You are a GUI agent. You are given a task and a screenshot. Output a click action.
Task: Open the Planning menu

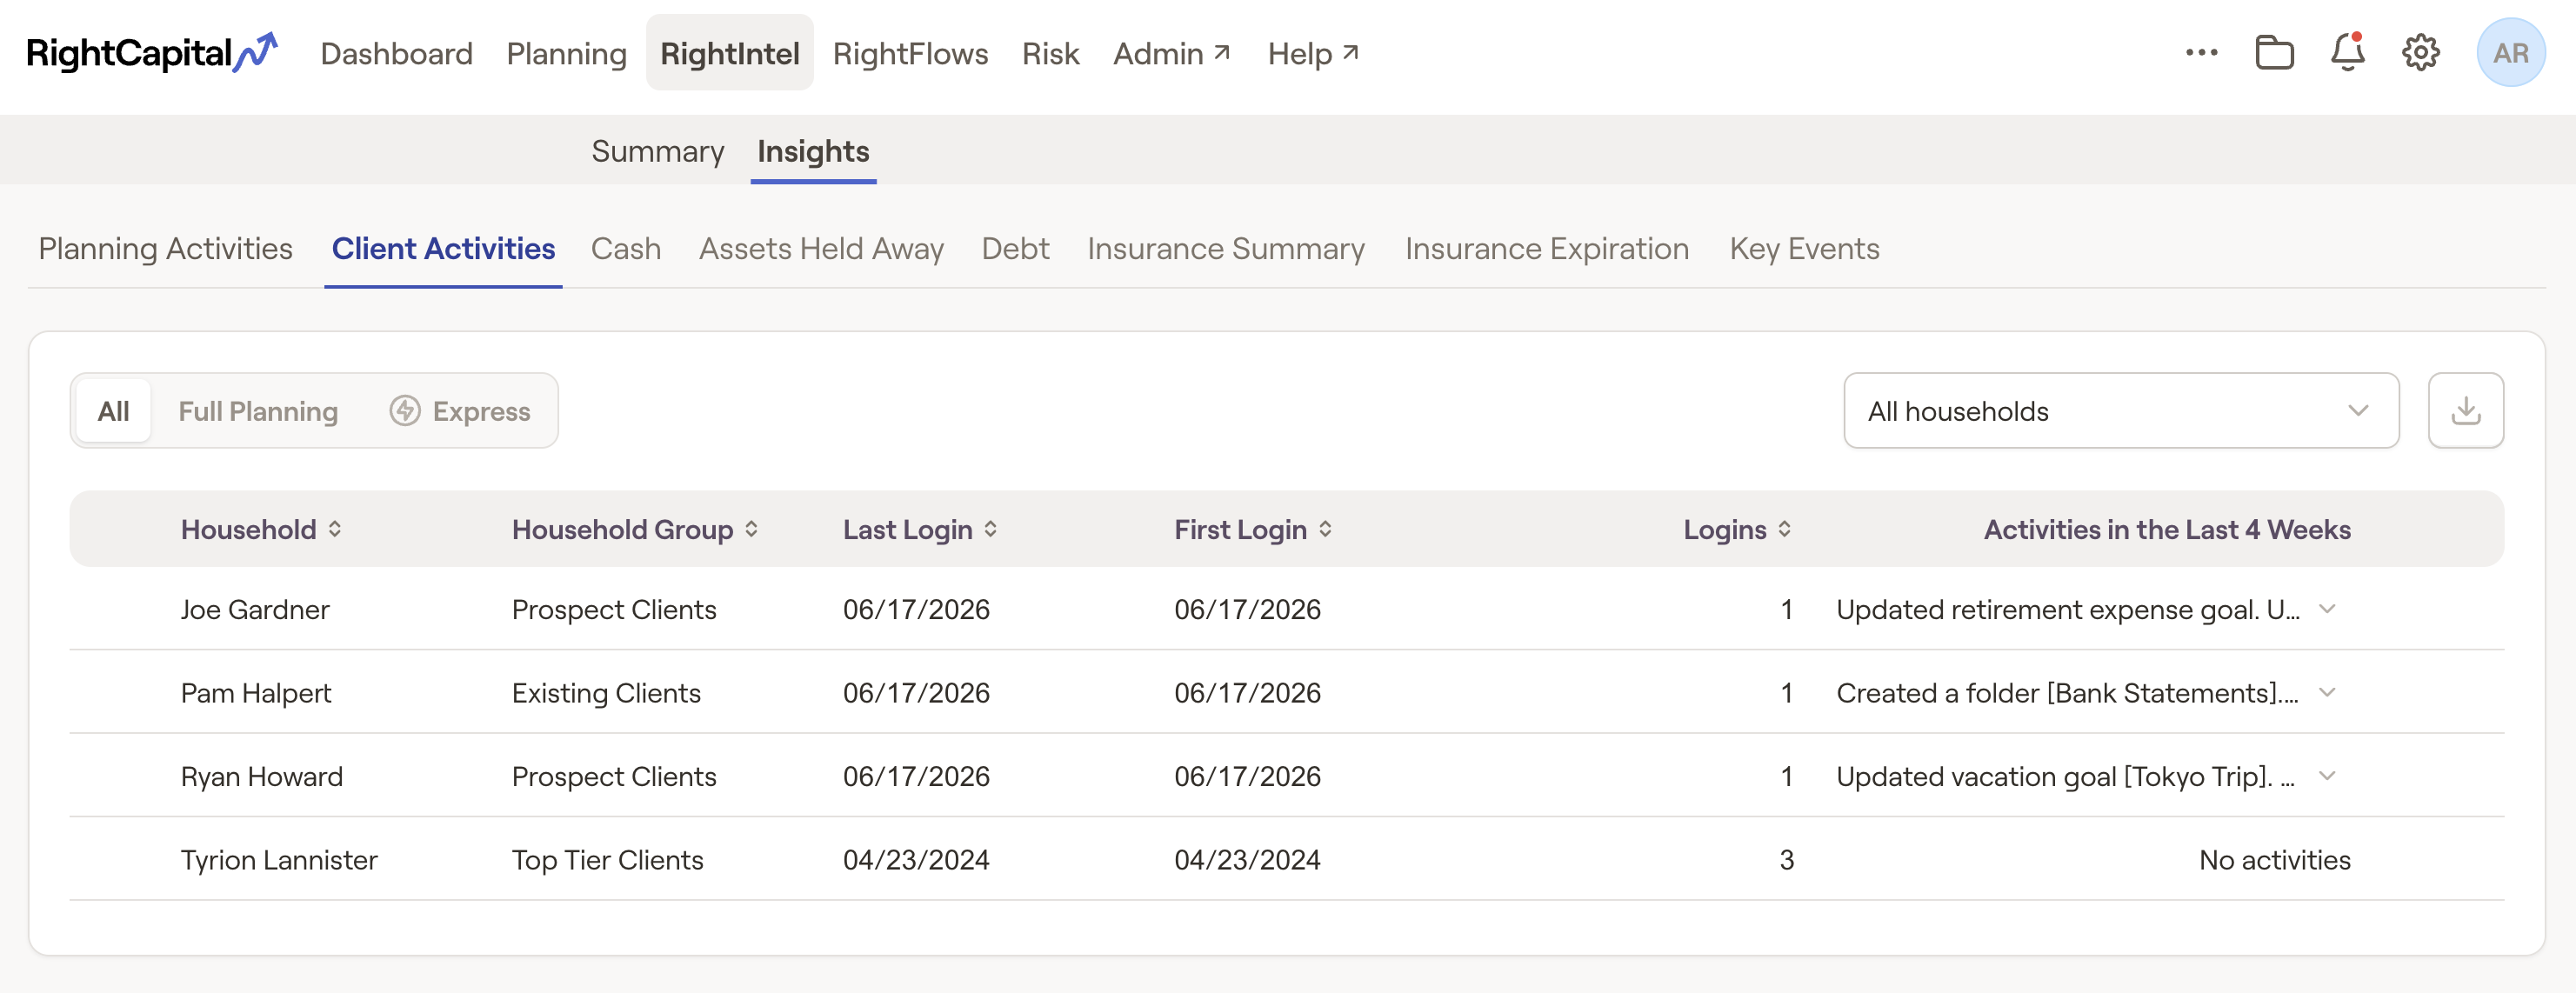(x=566, y=53)
